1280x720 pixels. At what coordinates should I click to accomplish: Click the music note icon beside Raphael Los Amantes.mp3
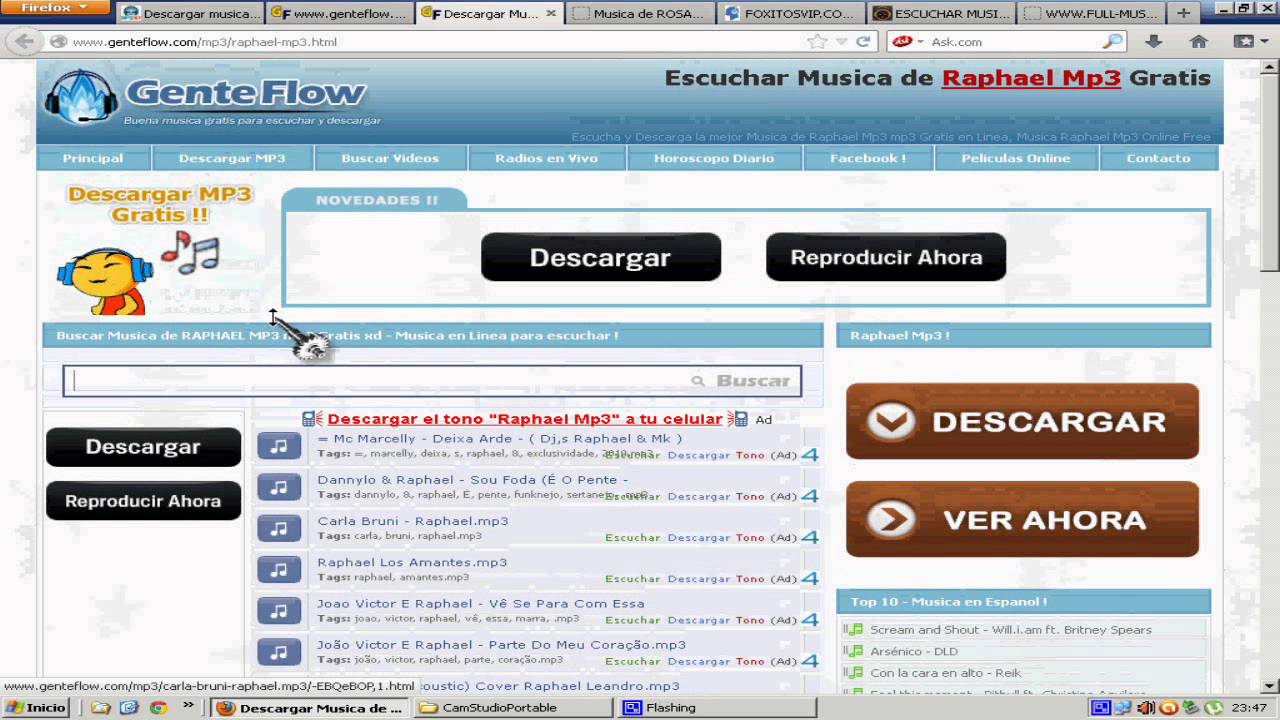(279, 569)
